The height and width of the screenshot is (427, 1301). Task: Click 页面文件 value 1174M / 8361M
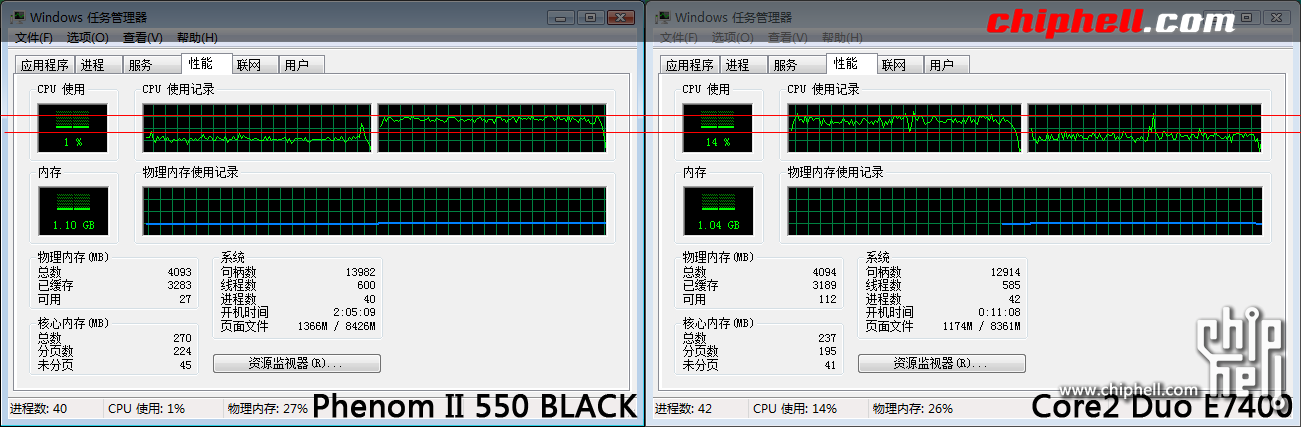982,327
